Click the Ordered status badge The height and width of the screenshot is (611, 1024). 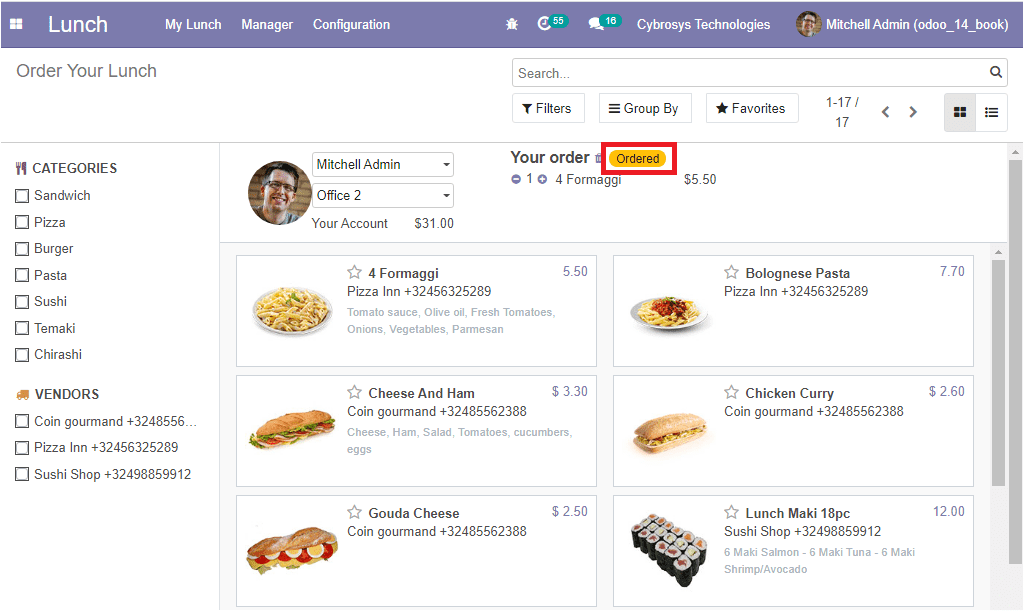637,159
